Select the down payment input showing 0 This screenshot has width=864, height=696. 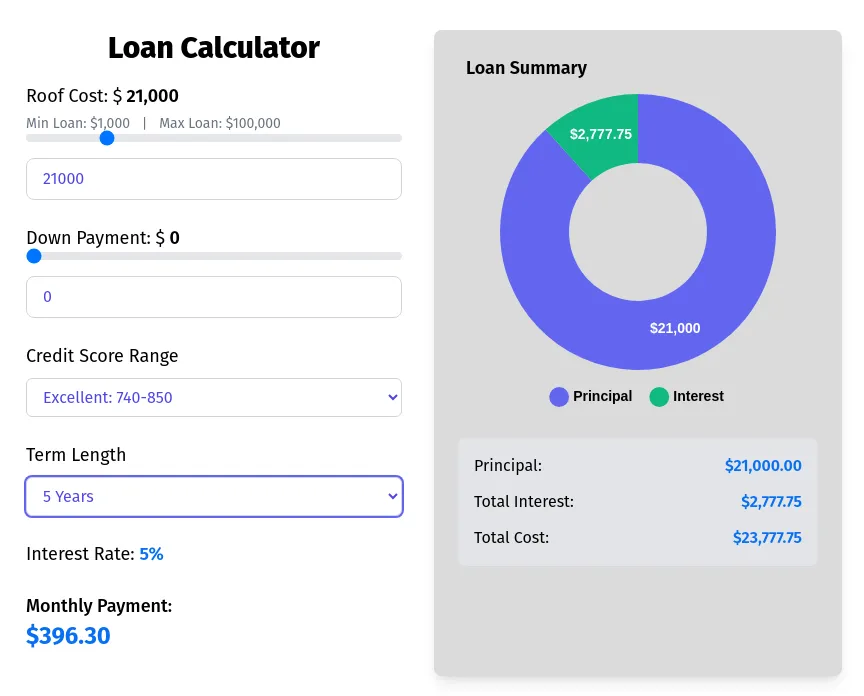click(213, 296)
